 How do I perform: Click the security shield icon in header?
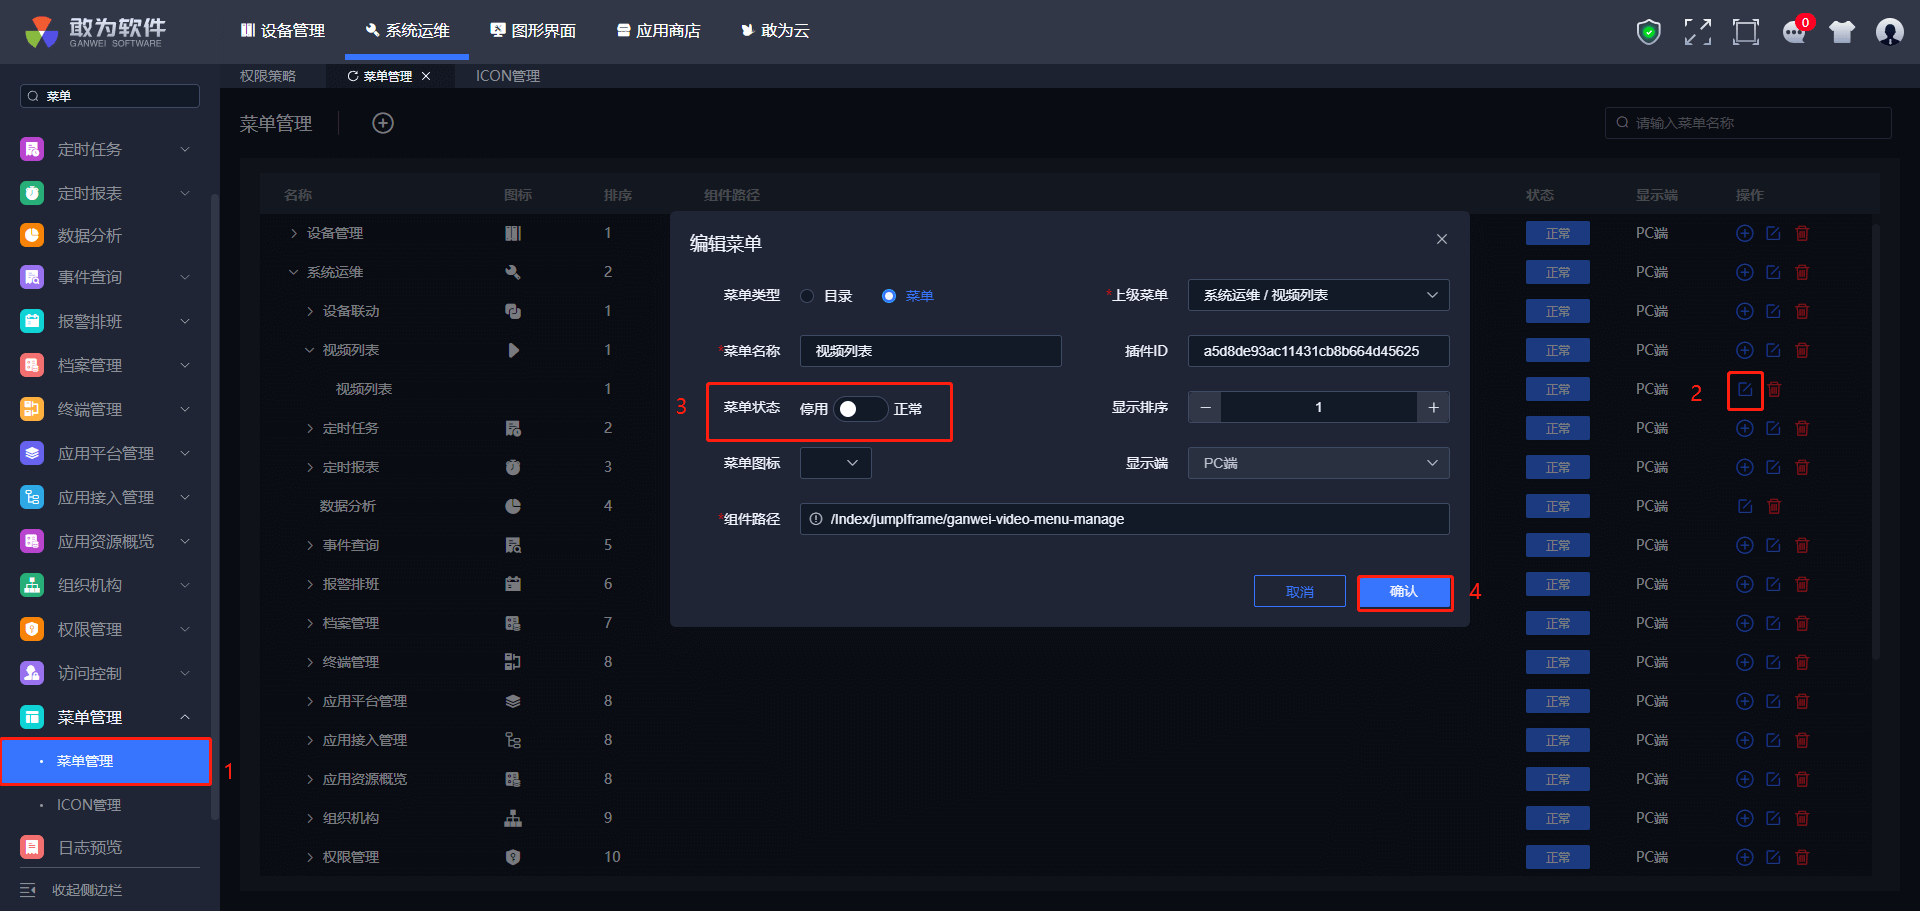point(1648,32)
